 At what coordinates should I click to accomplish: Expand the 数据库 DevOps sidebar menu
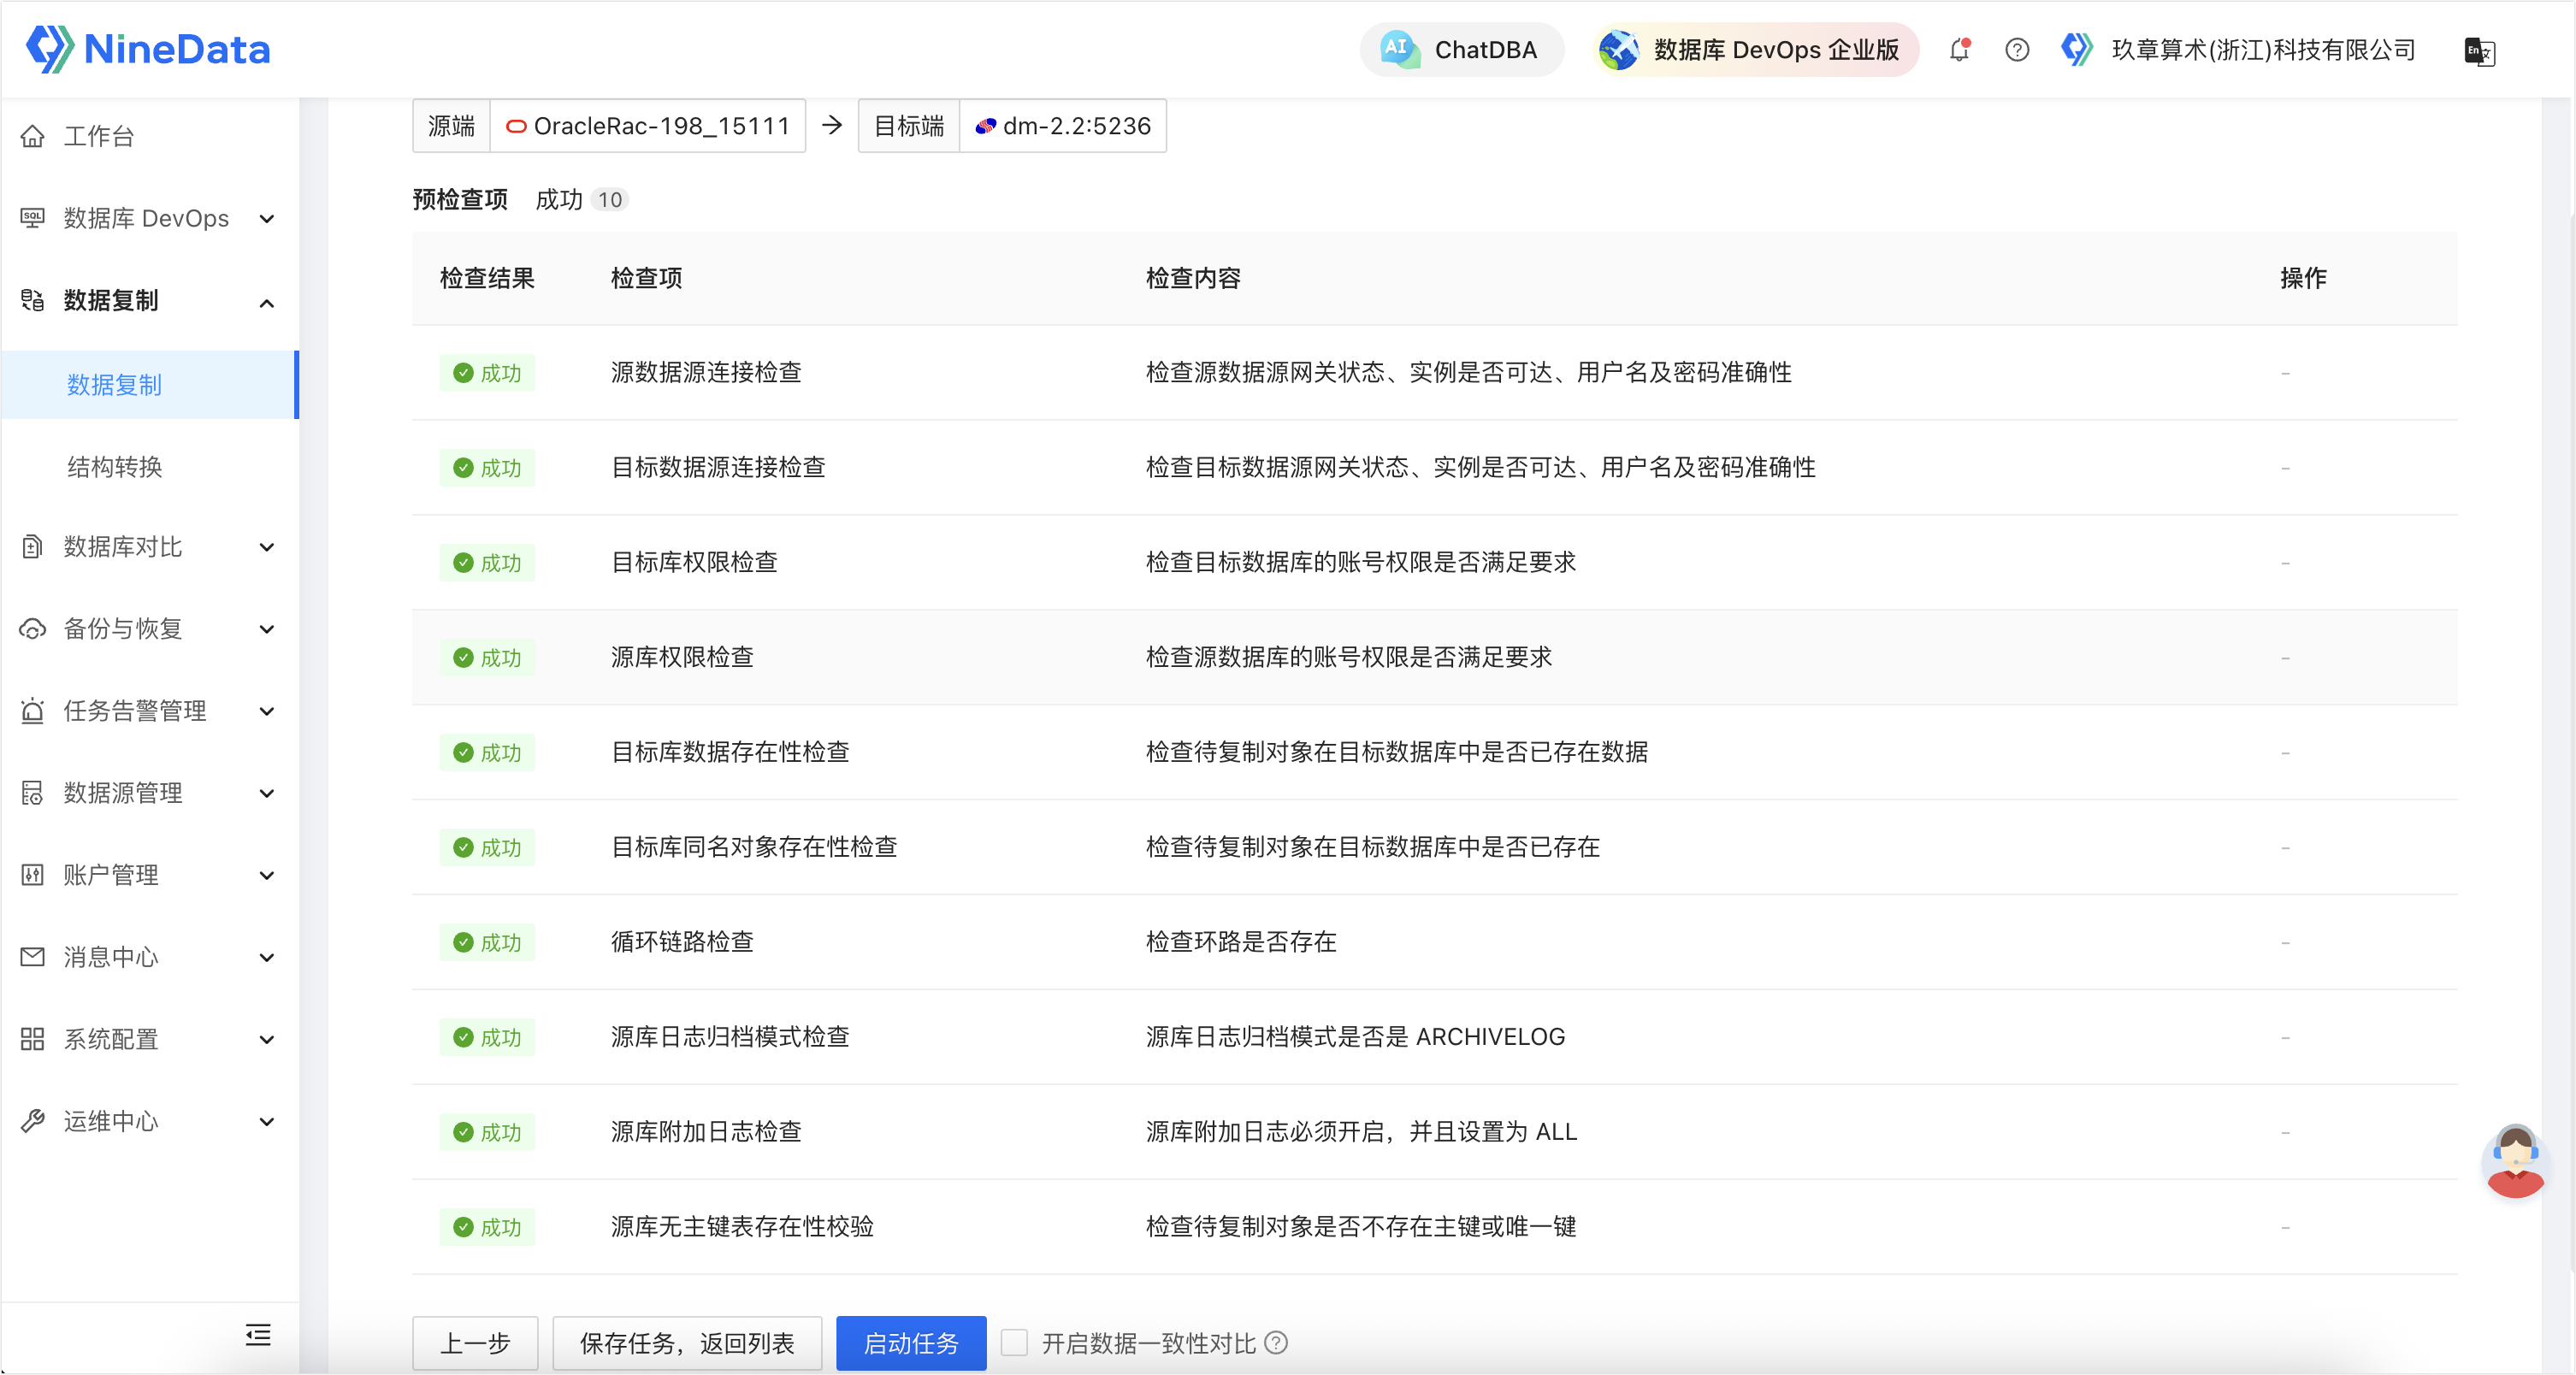(147, 218)
